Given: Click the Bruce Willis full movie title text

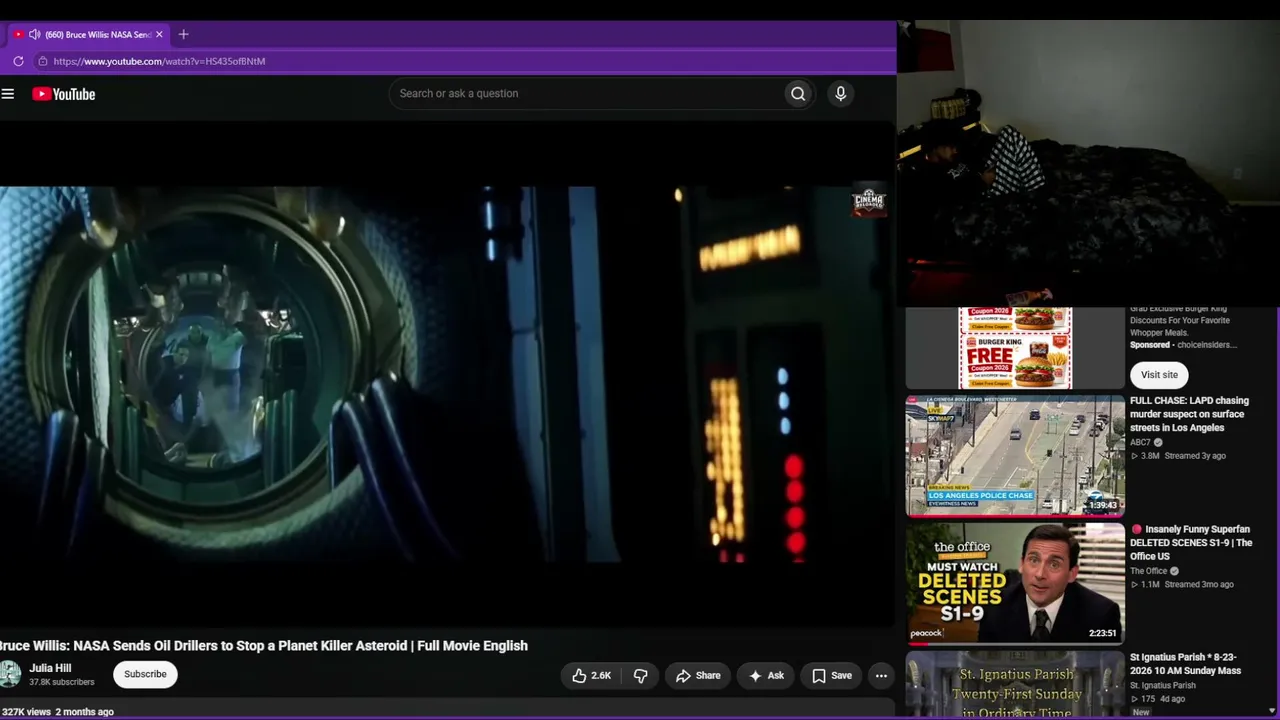Looking at the screenshot, I should 264,646.
